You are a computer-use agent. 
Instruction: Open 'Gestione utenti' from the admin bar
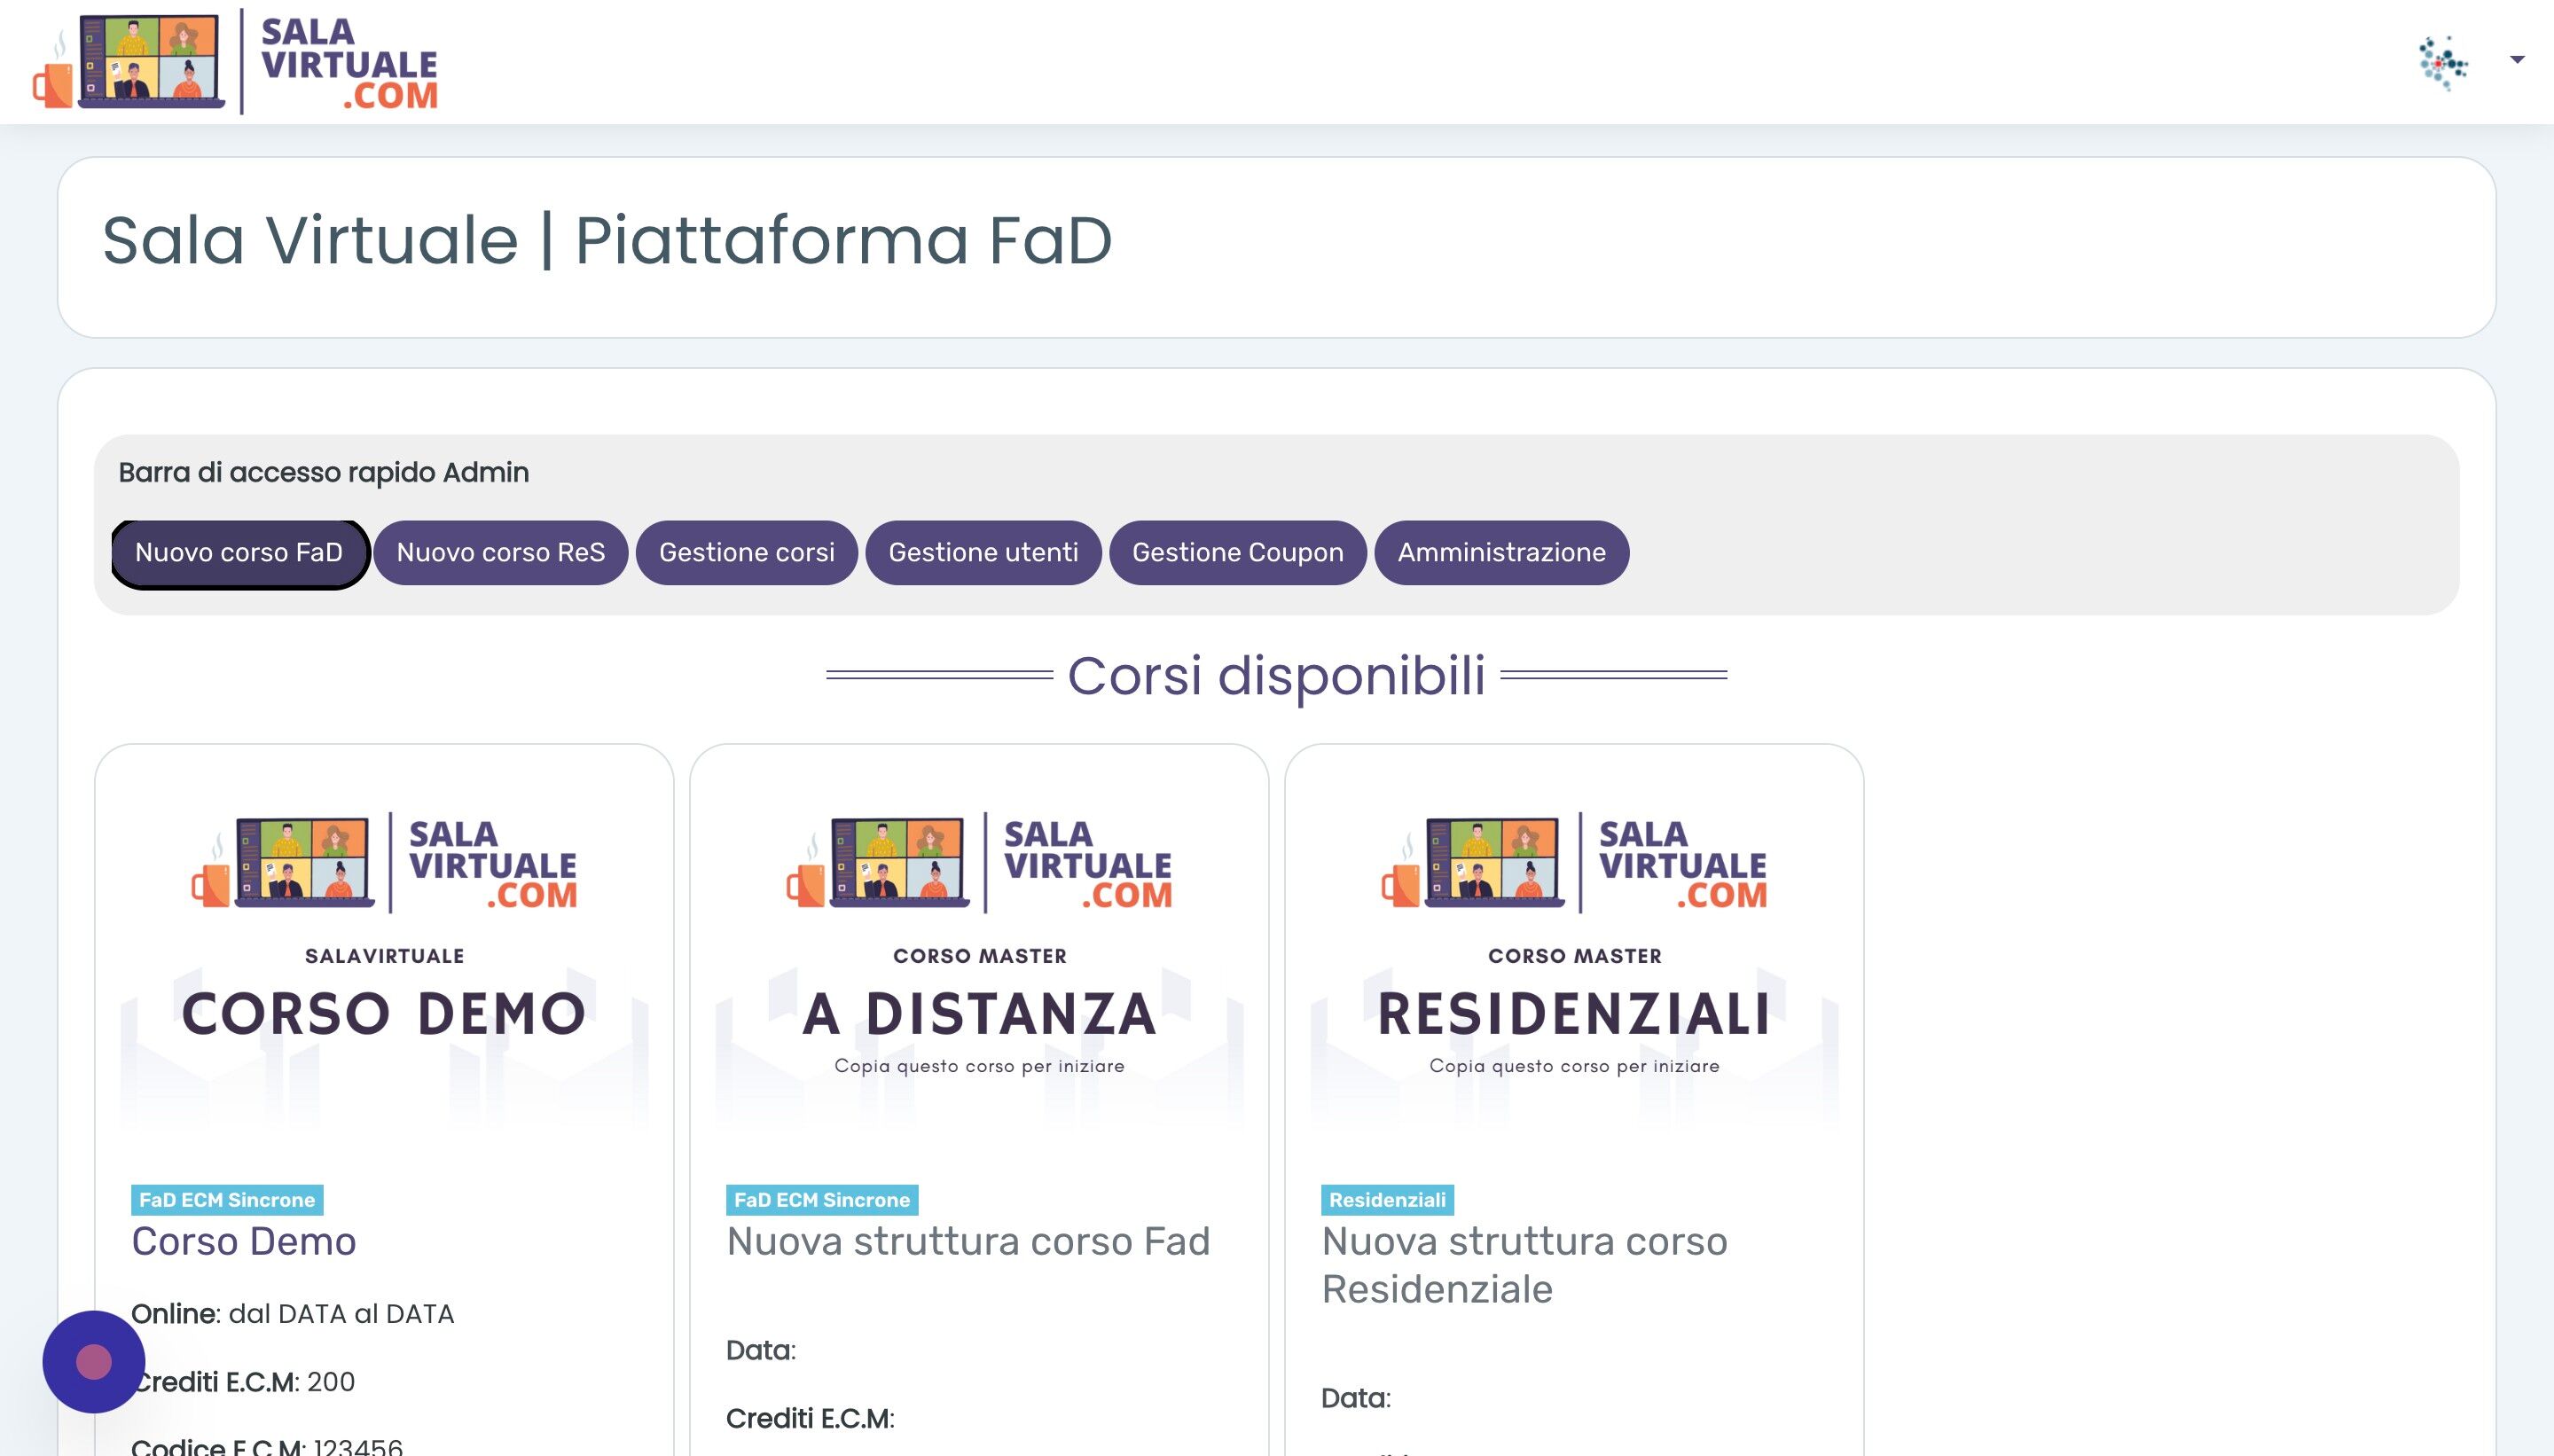pos(984,552)
